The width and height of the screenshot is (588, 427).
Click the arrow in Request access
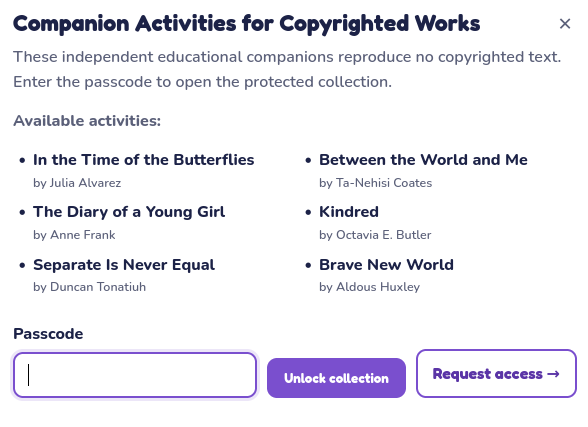click(554, 374)
